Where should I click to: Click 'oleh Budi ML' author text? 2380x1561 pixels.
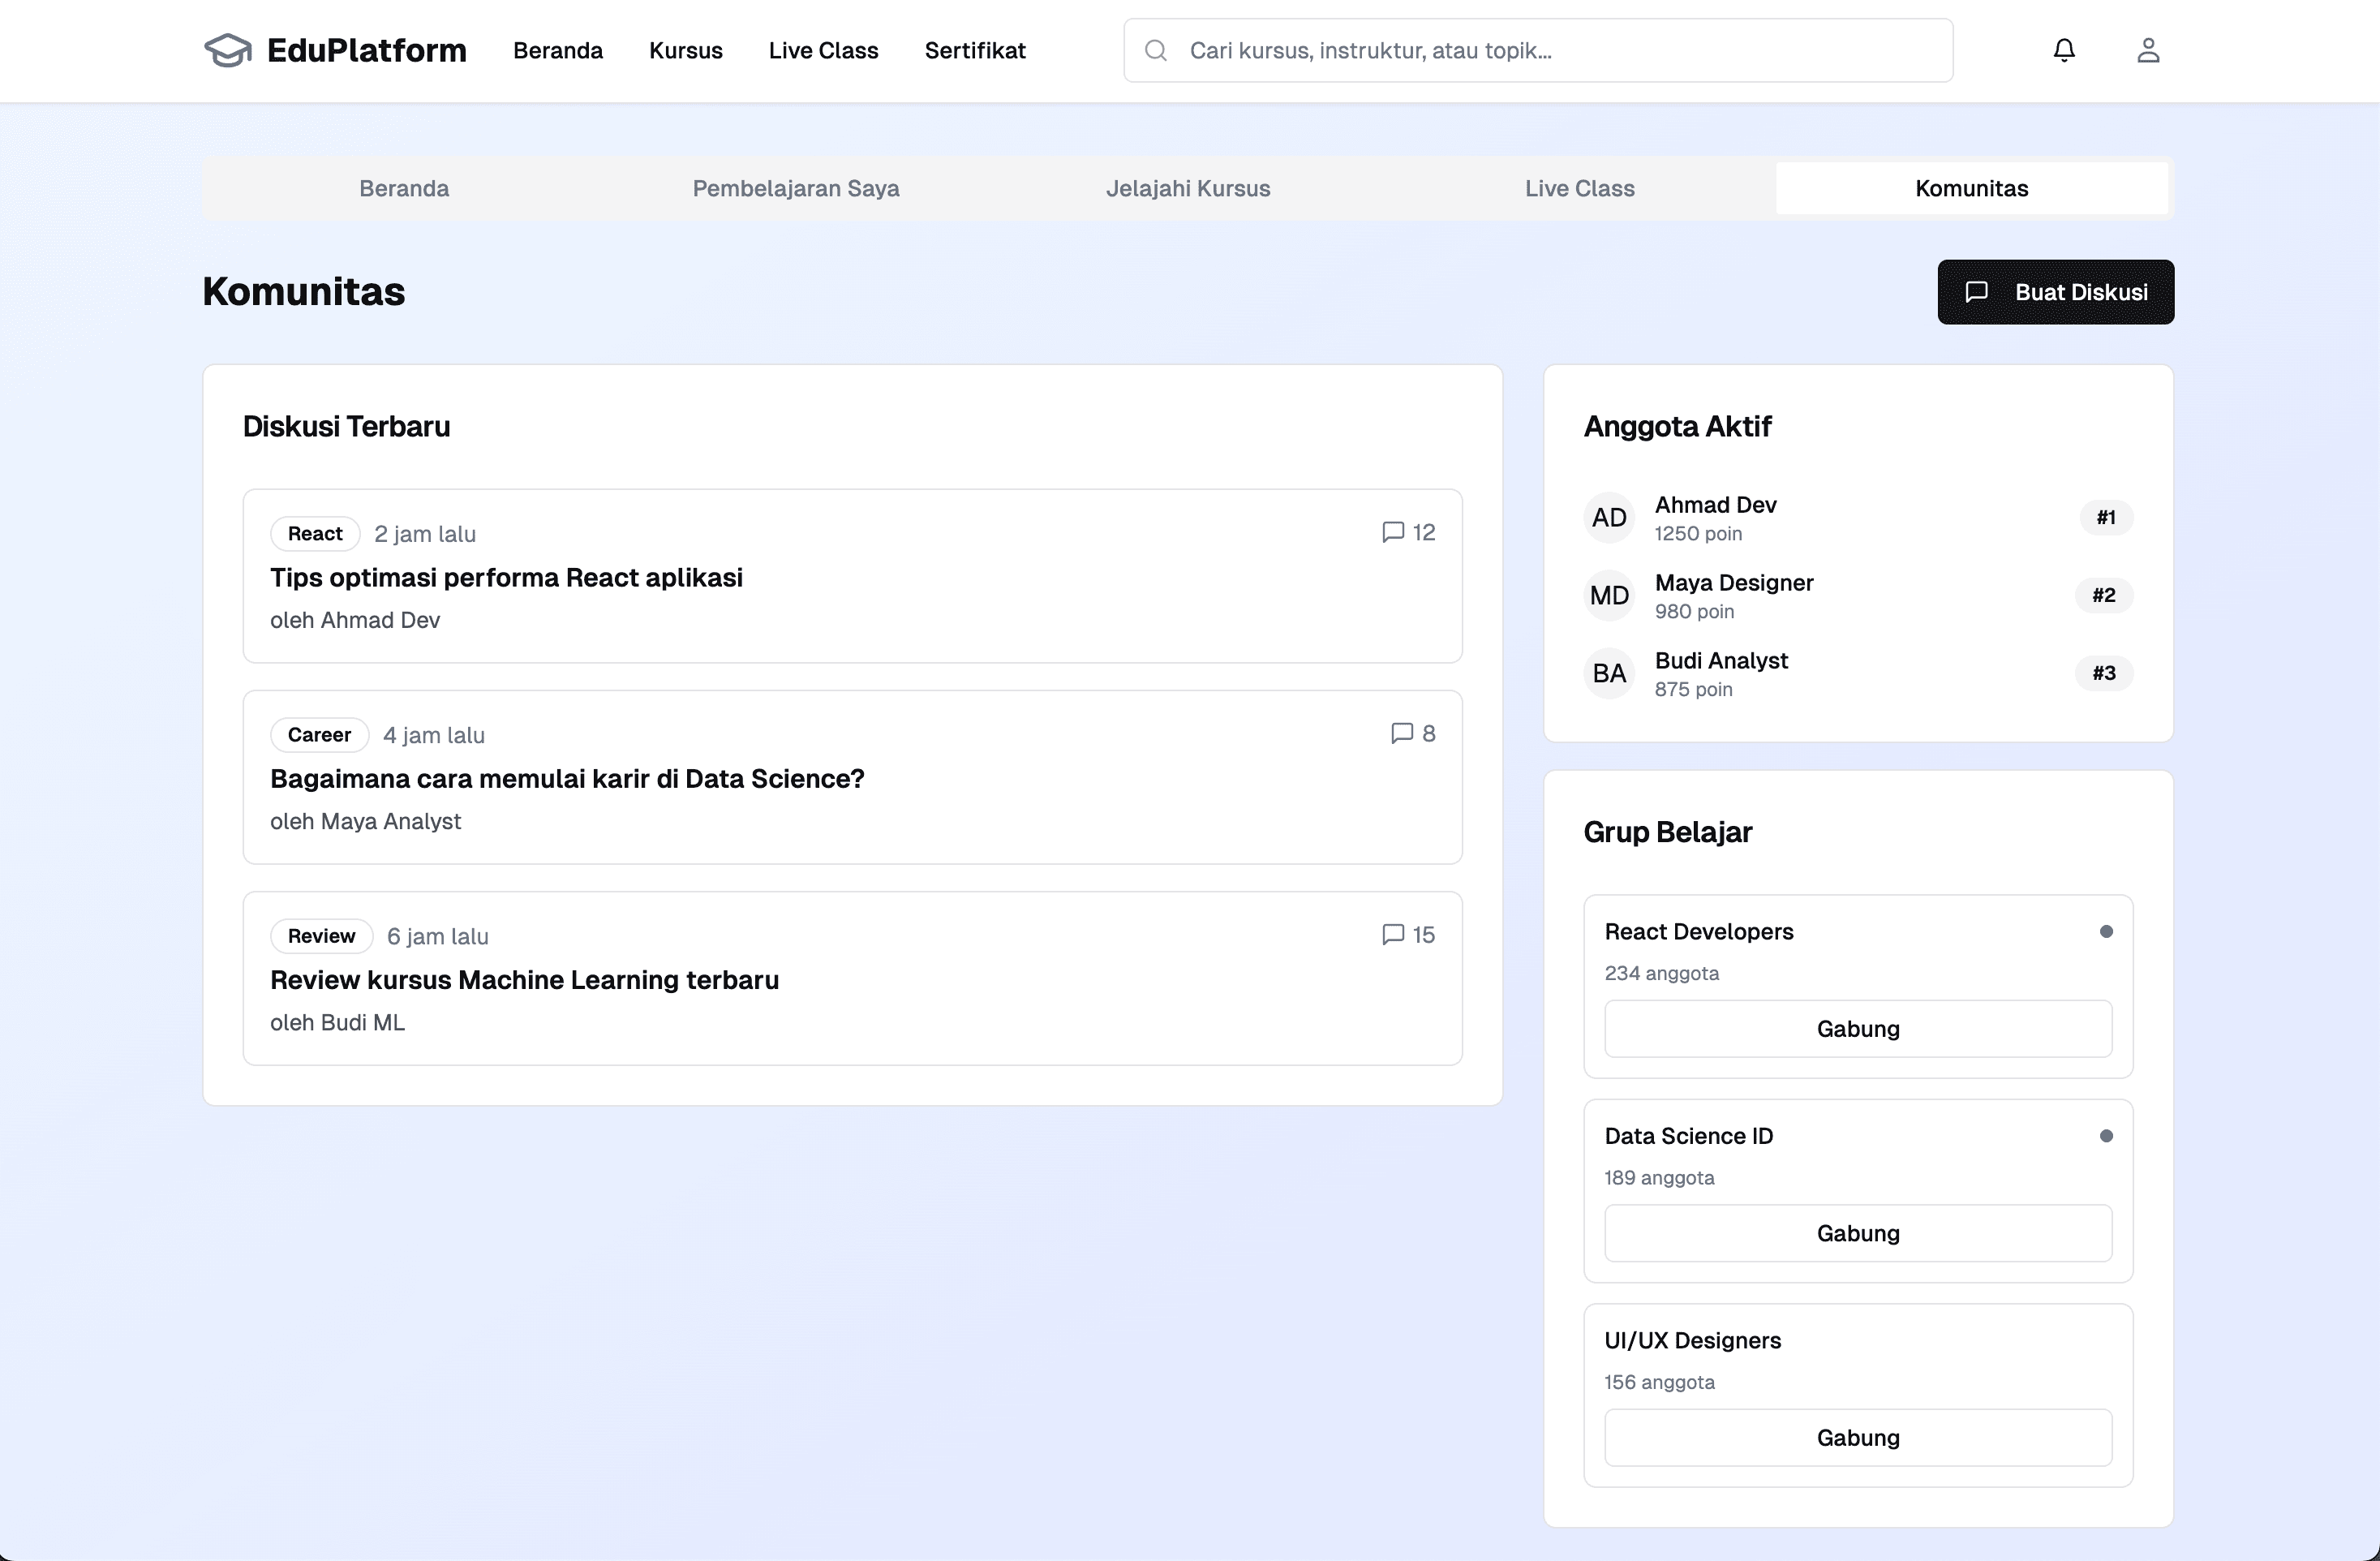coord(337,1022)
